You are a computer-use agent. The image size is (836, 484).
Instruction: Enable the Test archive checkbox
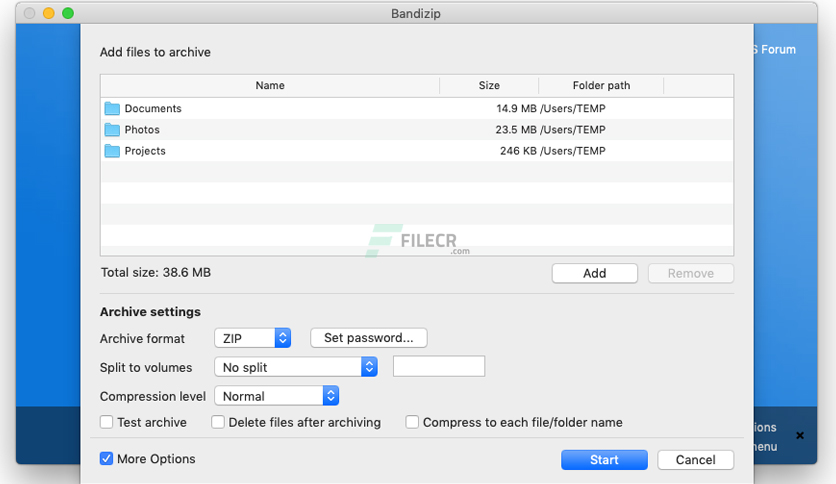[107, 422]
